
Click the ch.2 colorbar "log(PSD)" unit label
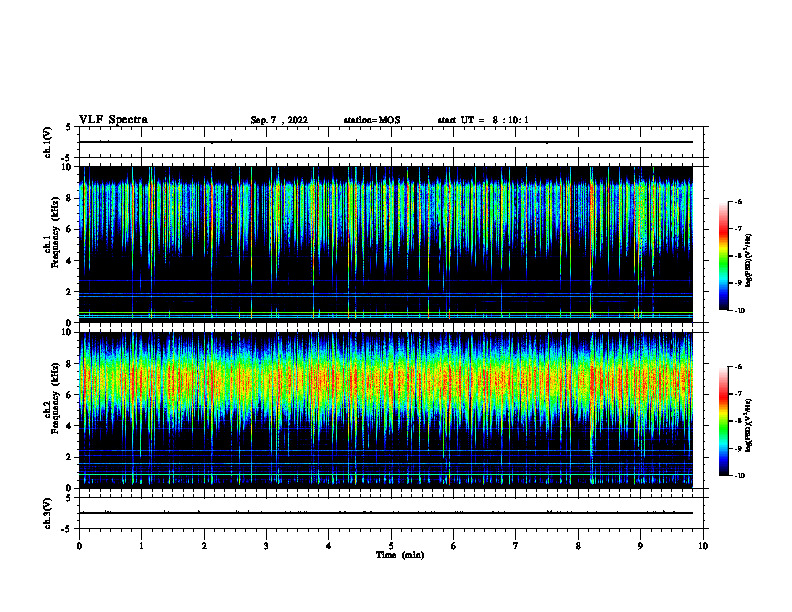tap(748, 425)
